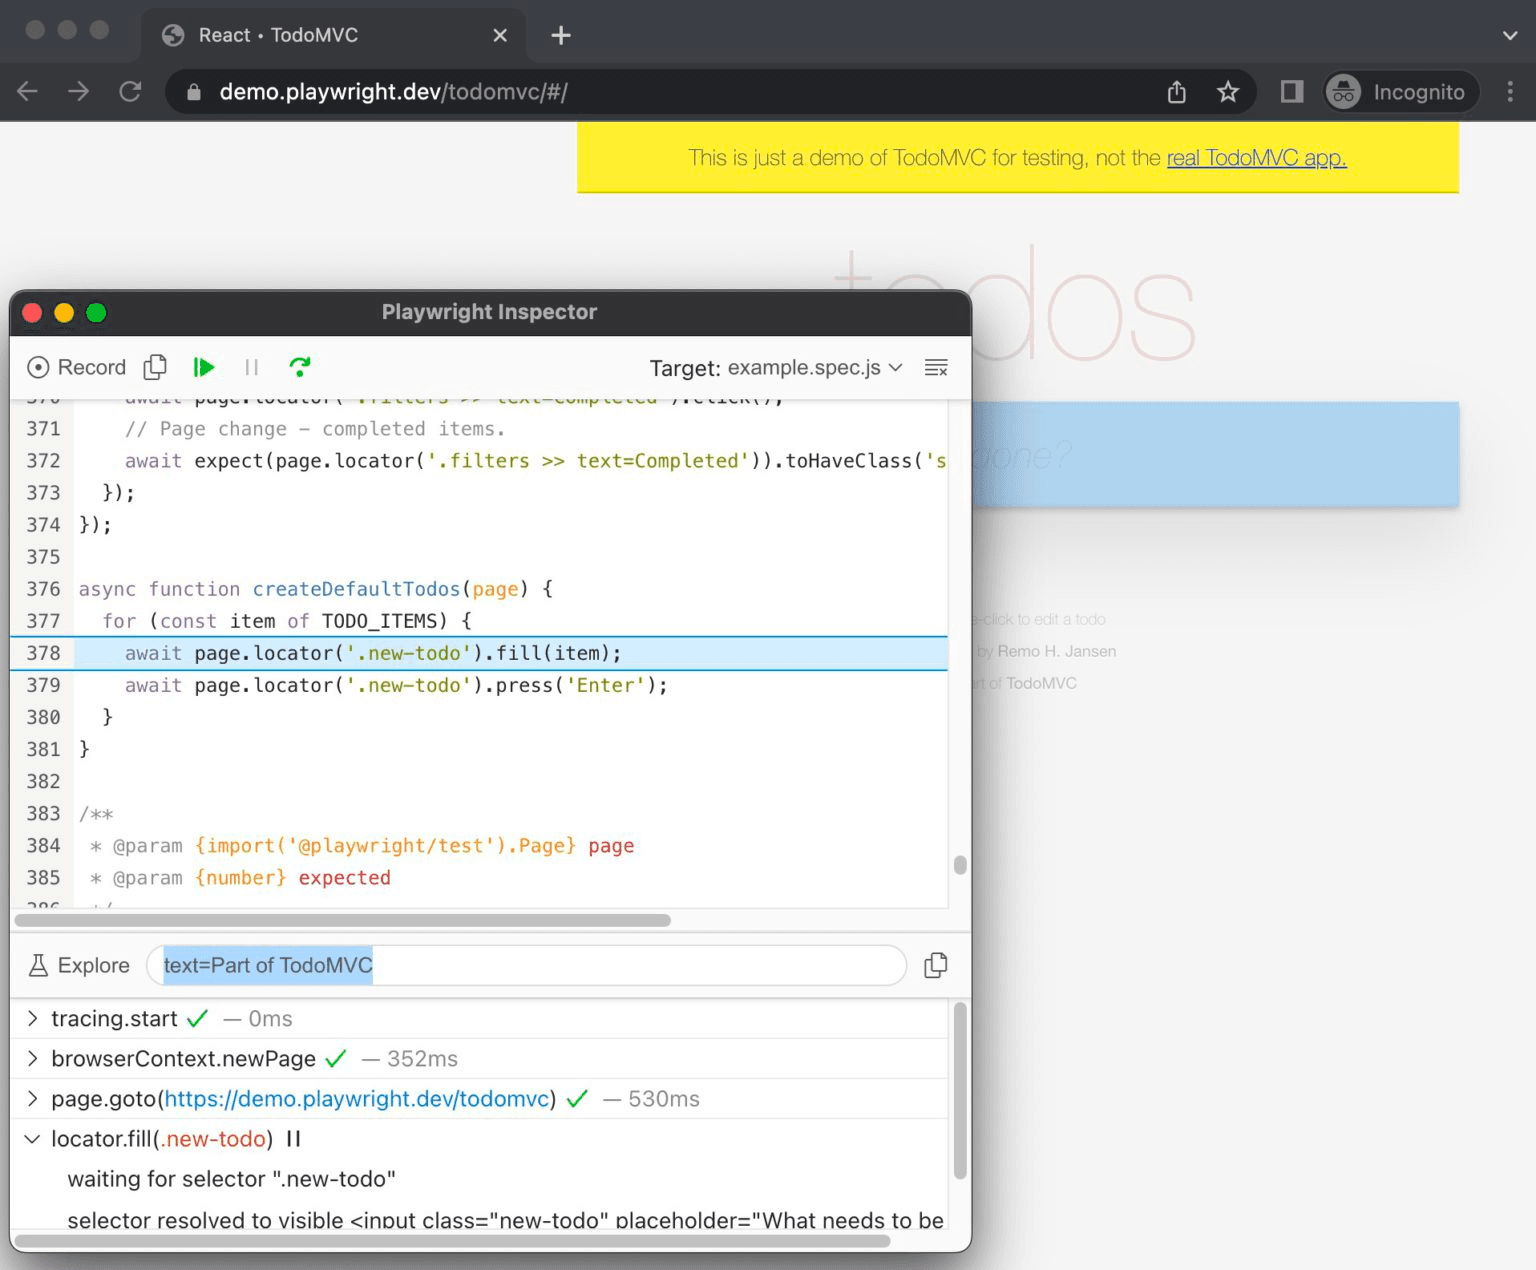1536x1270 pixels.
Task: Bookmark the page with star icon
Action: tap(1228, 92)
